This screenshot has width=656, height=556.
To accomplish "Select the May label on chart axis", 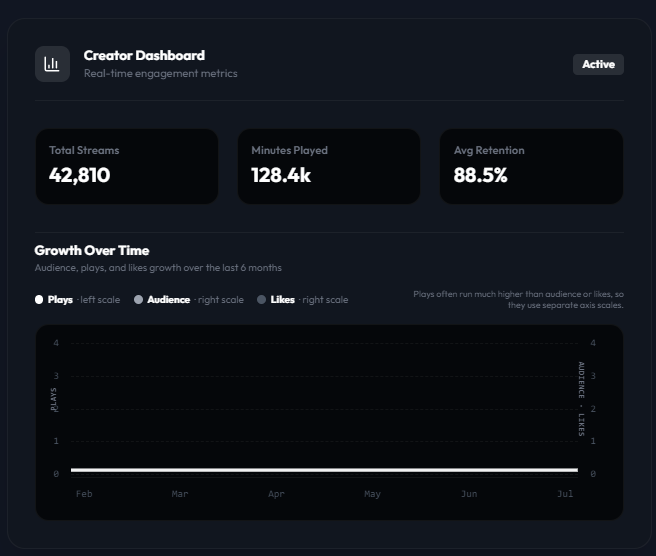I will click(372, 494).
